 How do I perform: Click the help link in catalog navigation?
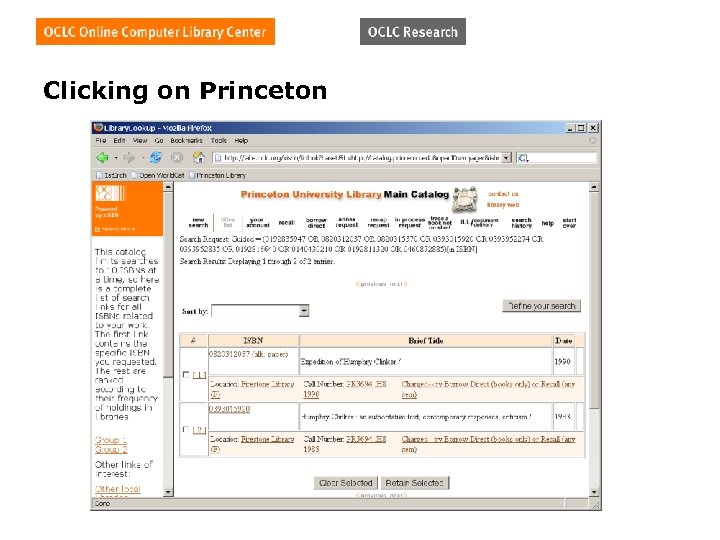point(547,223)
